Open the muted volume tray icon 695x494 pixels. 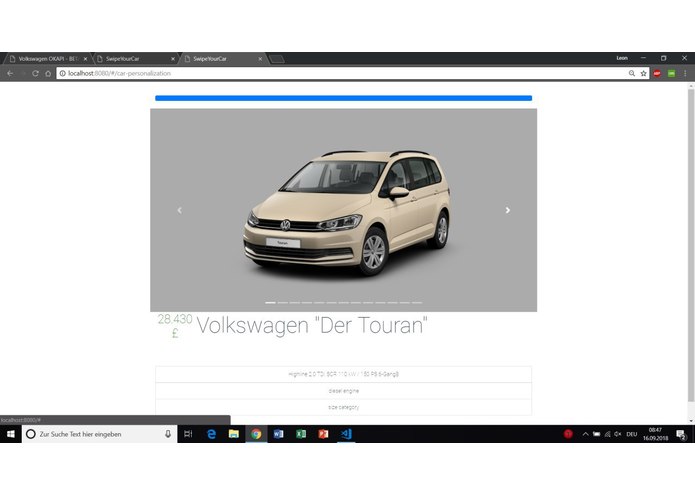(x=618, y=434)
